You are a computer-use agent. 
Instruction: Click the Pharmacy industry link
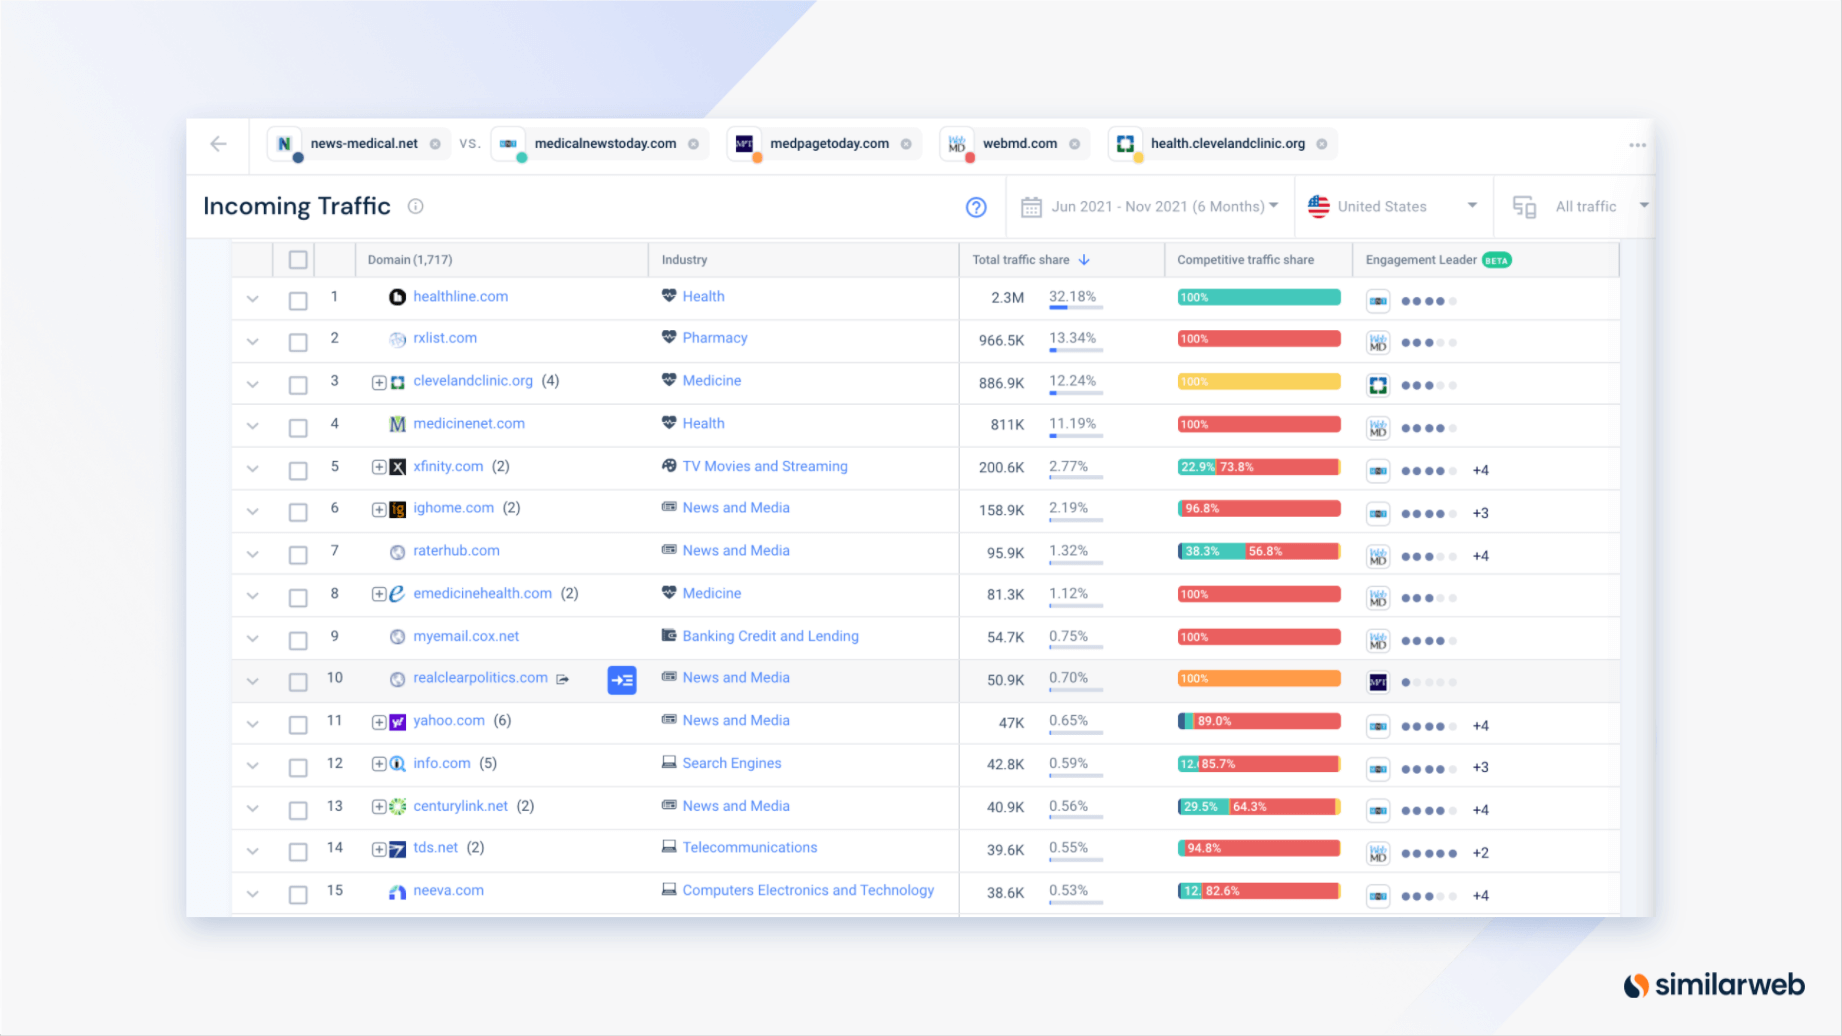pos(715,338)
